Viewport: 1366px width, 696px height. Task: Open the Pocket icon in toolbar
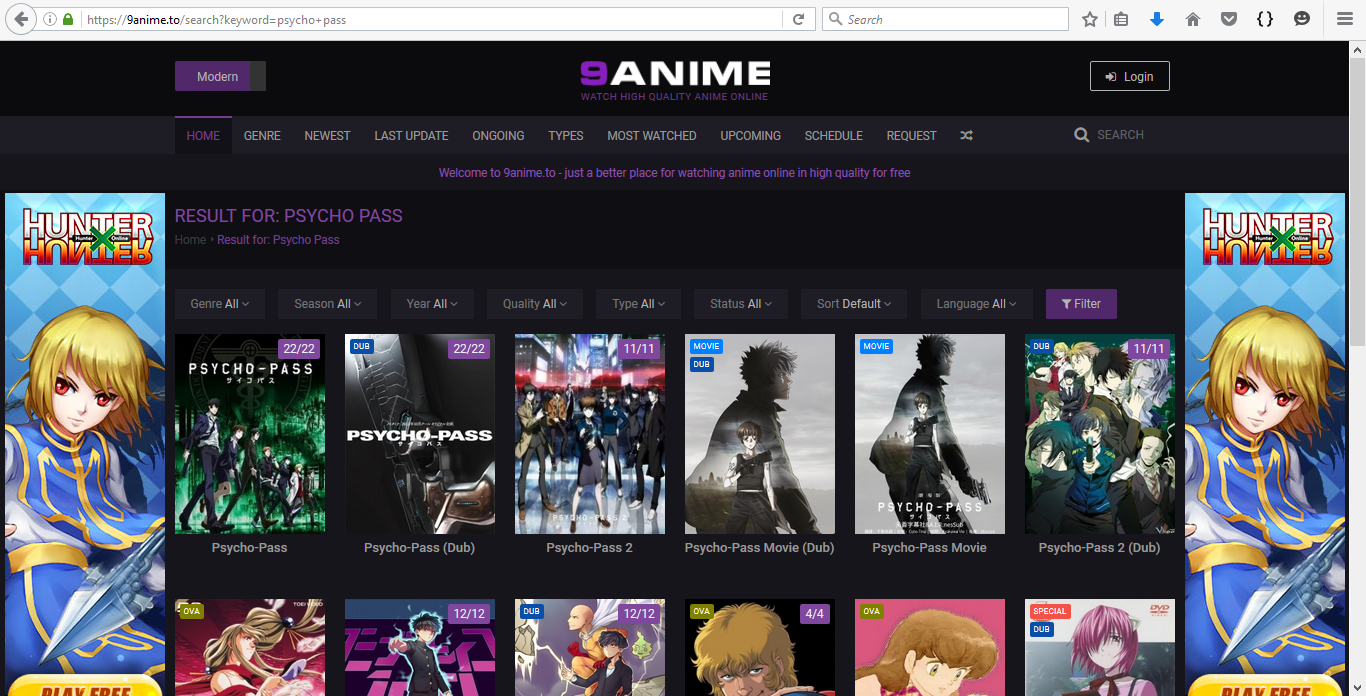click(1229, 19)
